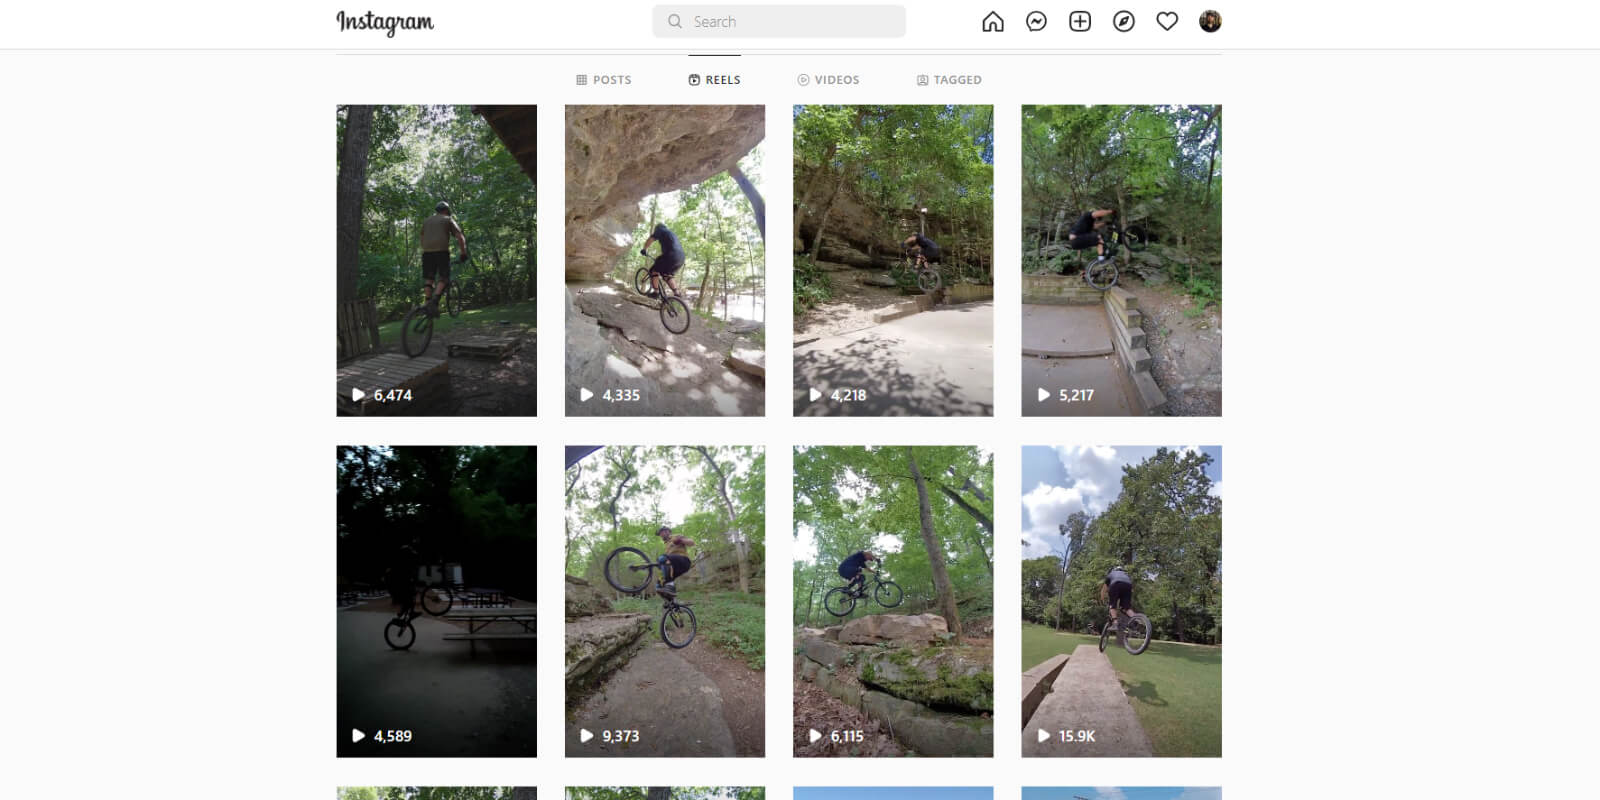Select the Reels tab
The height and width of the screenshot is (800, 1600).
tap(714, 80)
